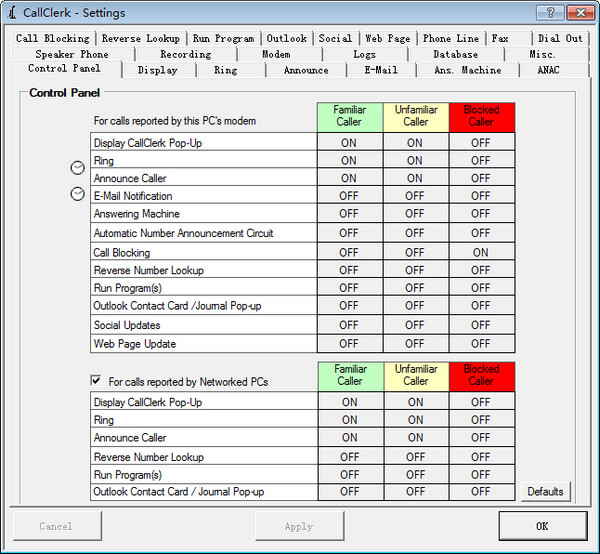Click the CallClerk app icon in title bar

click(12, 13)
